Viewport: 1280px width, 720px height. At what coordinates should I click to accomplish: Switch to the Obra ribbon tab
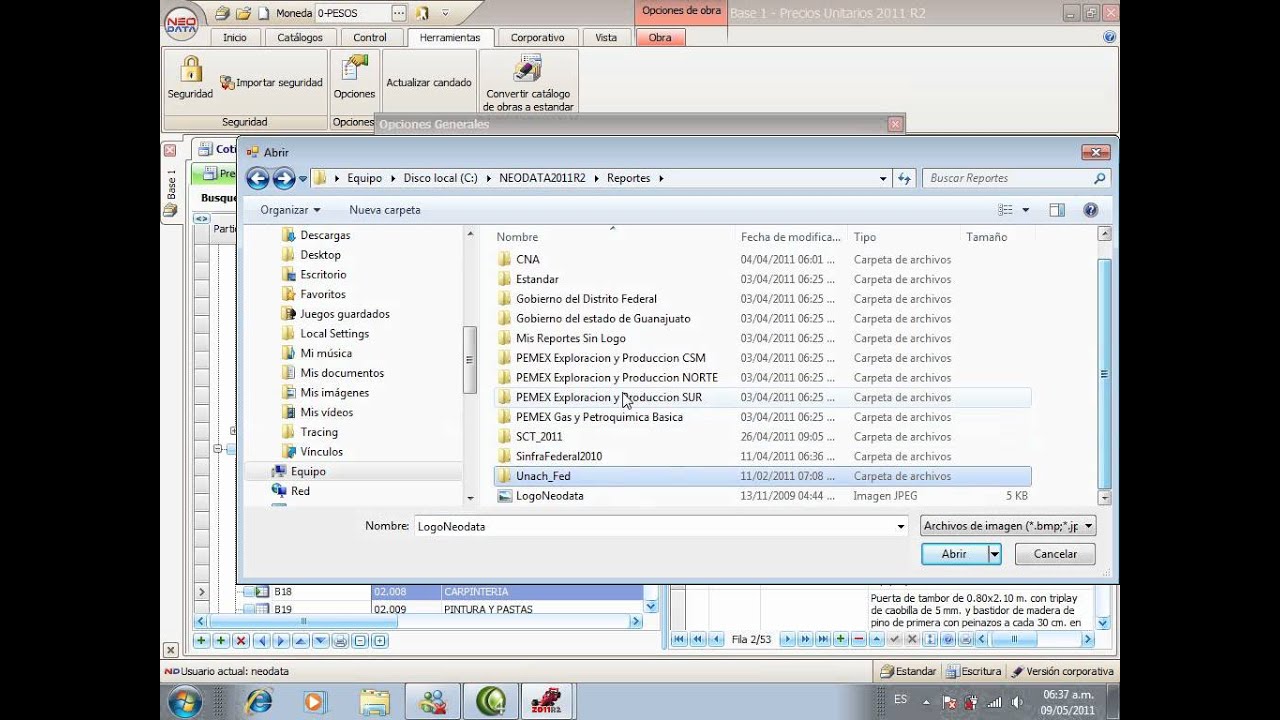click(x=660, y=38)
